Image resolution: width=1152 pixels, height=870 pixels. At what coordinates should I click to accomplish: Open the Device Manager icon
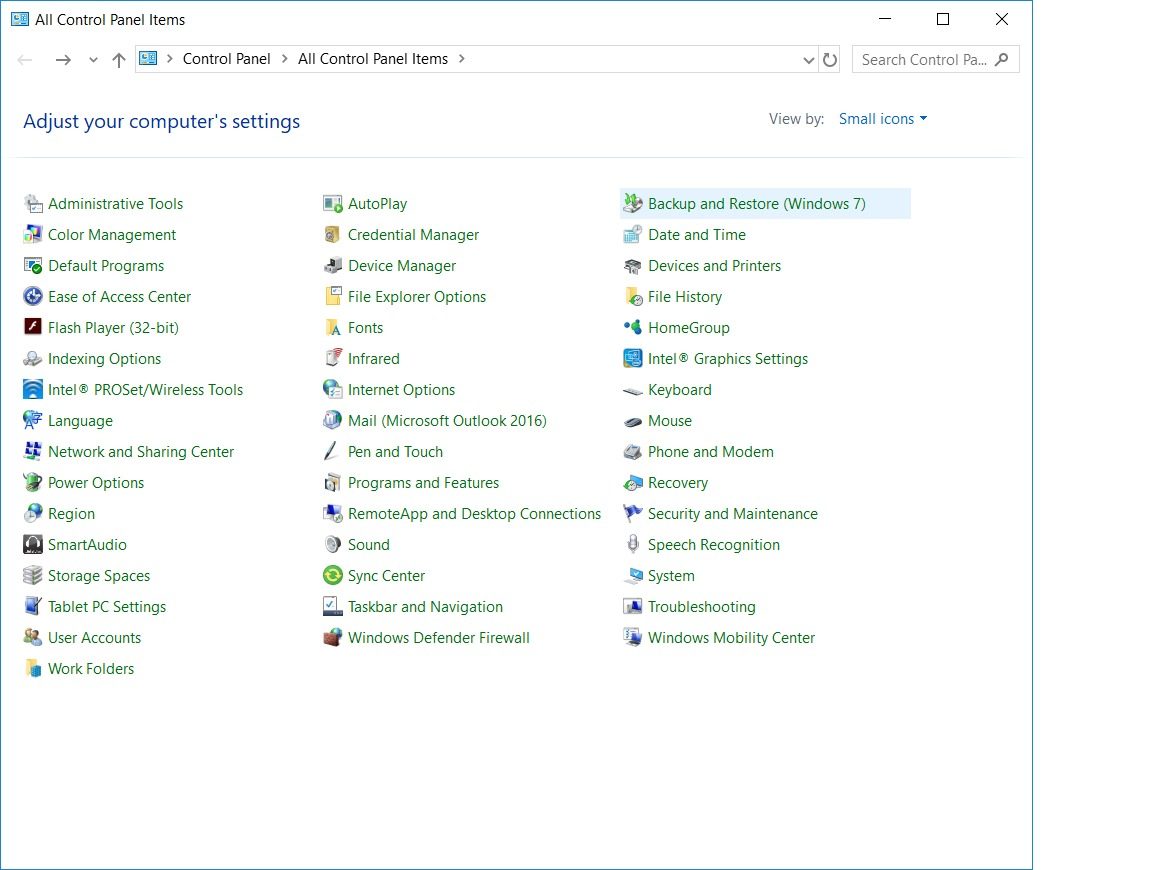click(x=333, y=265)
